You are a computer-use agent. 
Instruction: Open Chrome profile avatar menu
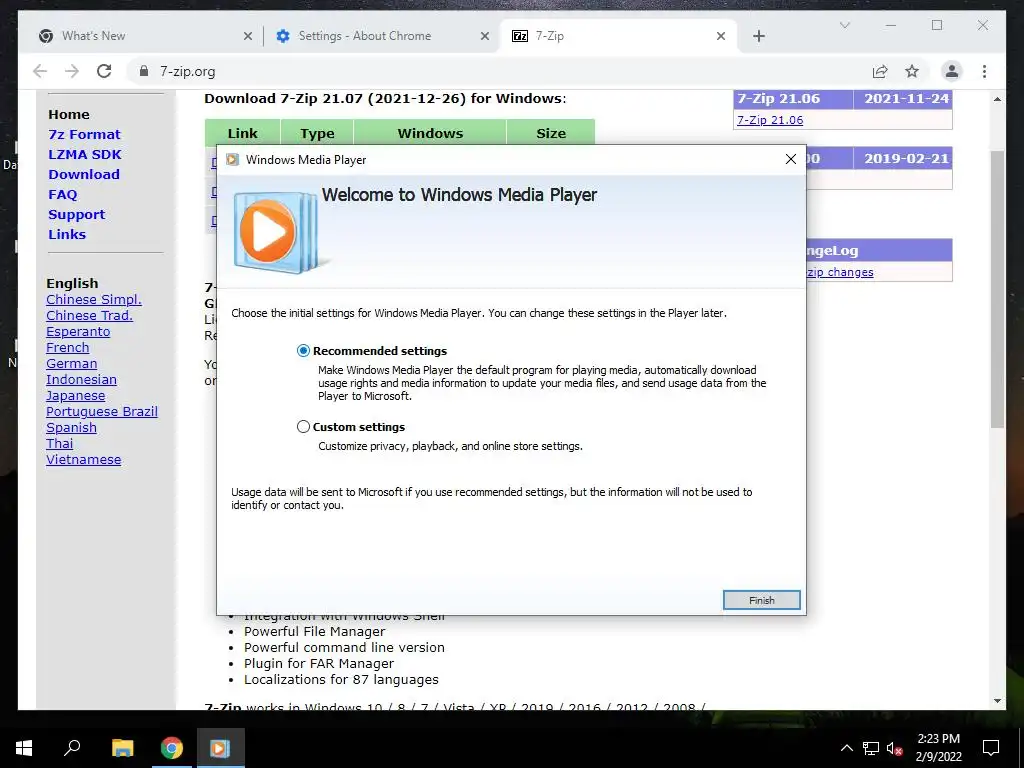click(x=952, y=71)
